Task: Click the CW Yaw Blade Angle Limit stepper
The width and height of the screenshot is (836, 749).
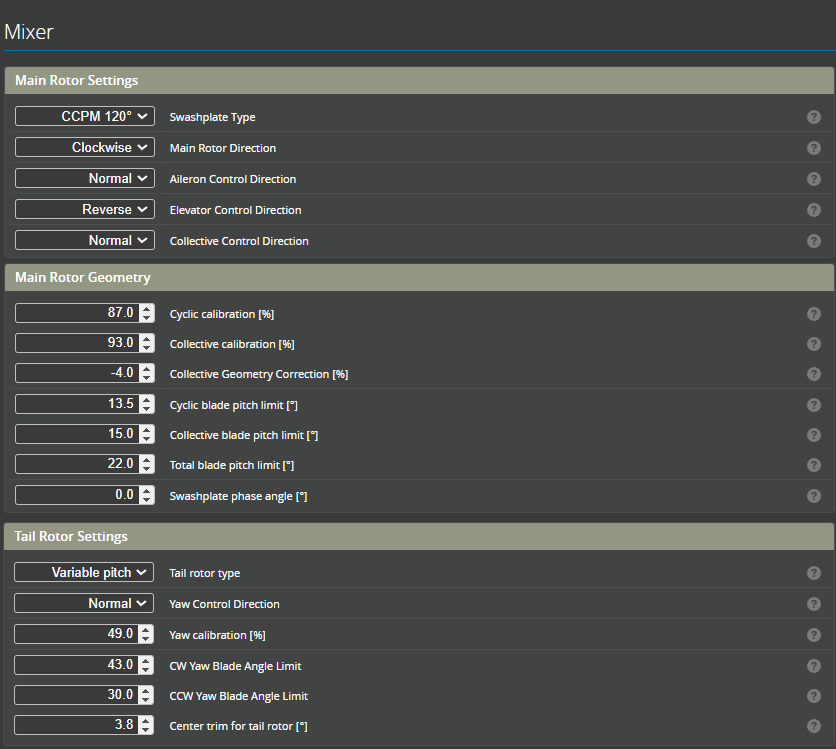Action: point(147,664)
